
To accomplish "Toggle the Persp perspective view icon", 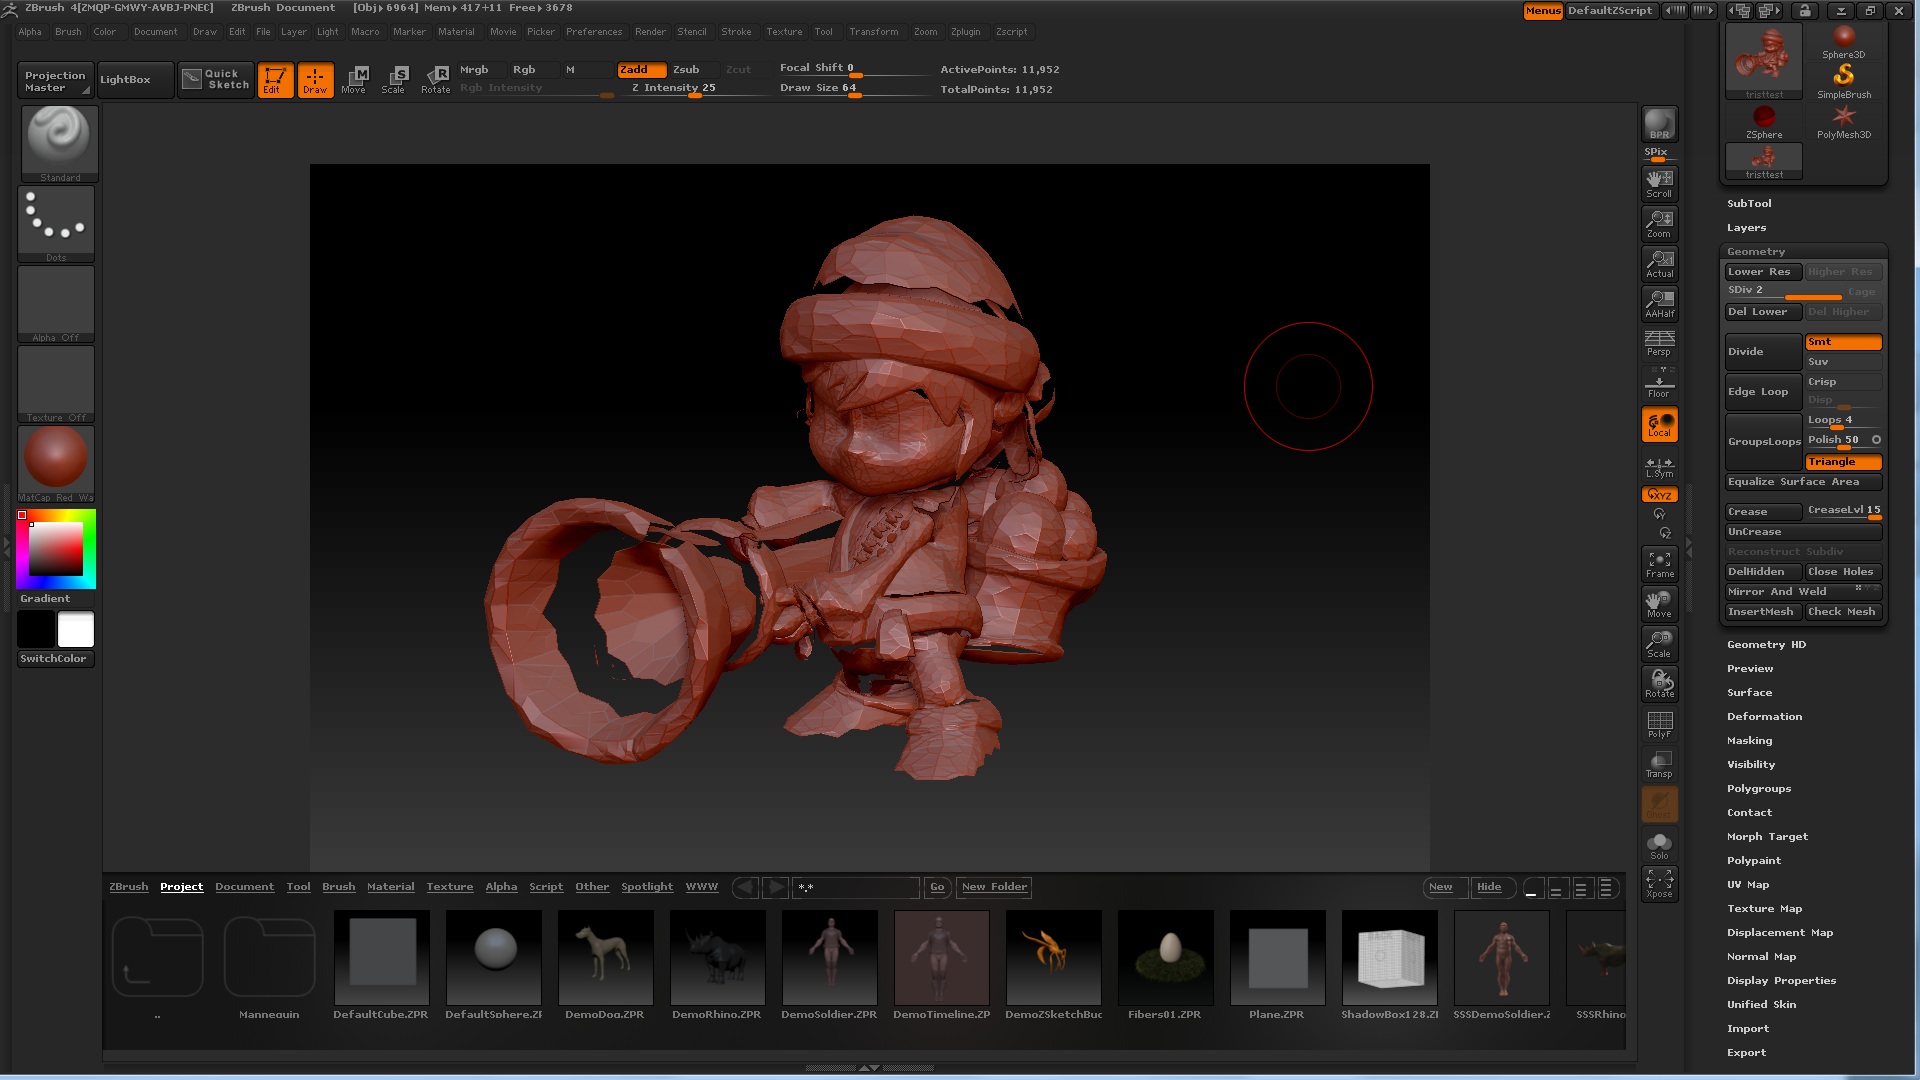I will [x=1659, y=343].
